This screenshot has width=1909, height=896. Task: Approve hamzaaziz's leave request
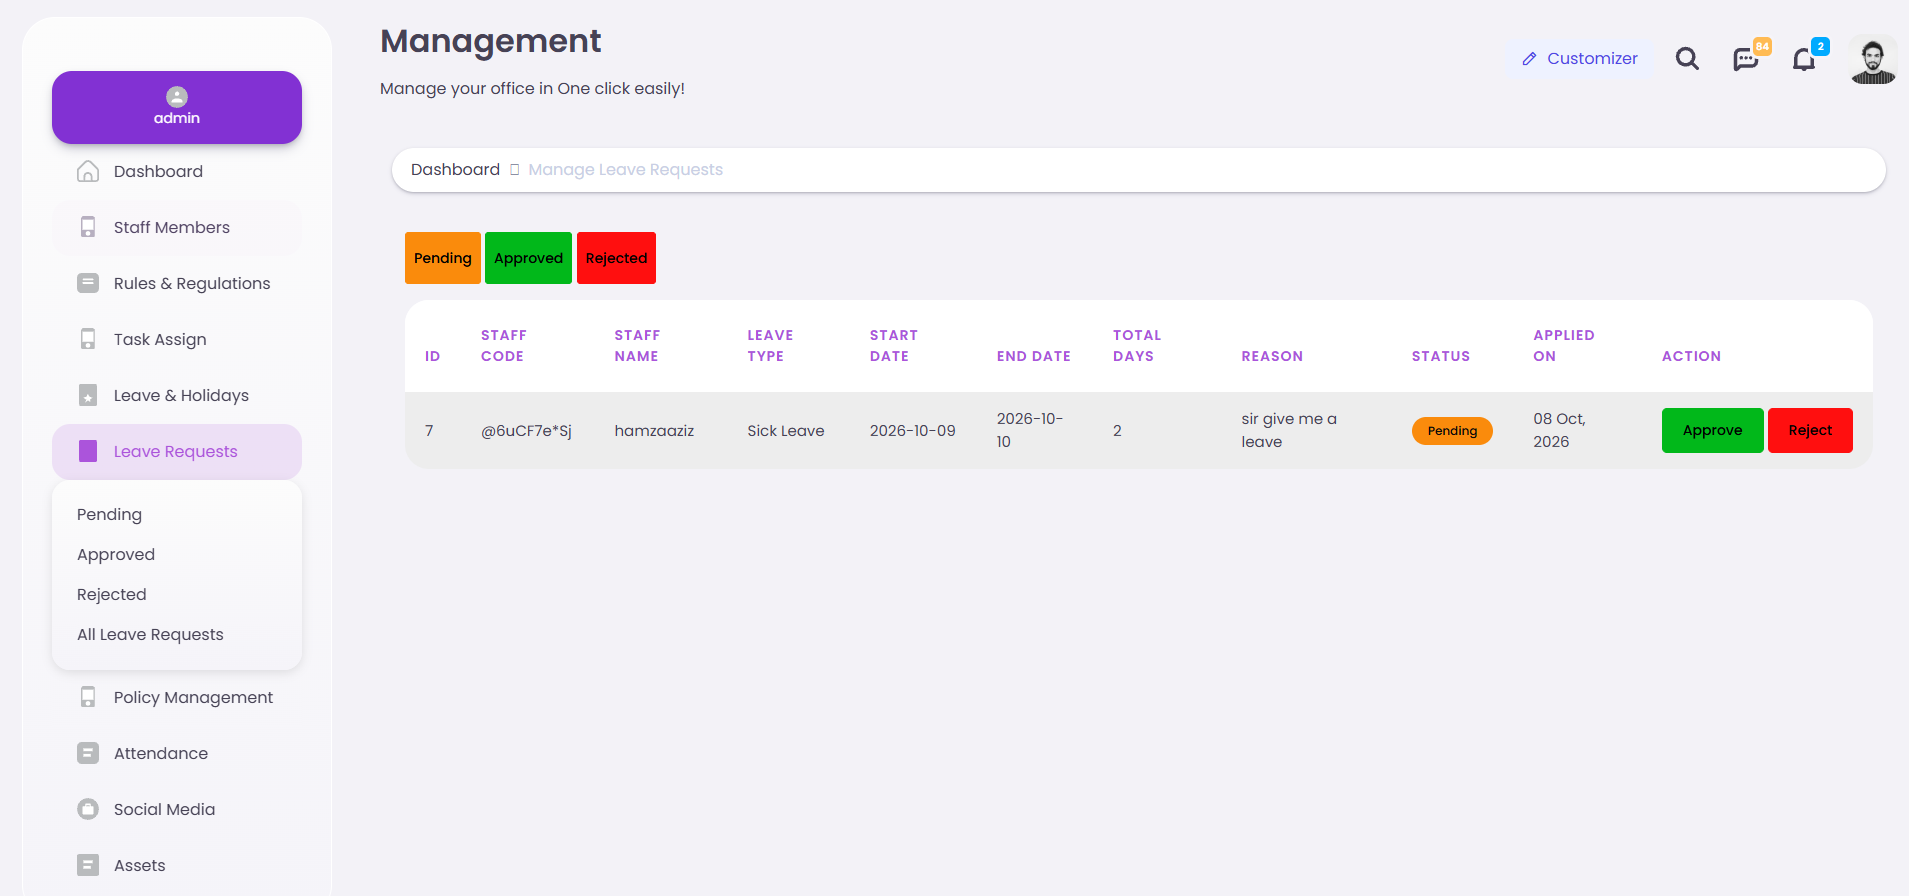click(1712, 430)
